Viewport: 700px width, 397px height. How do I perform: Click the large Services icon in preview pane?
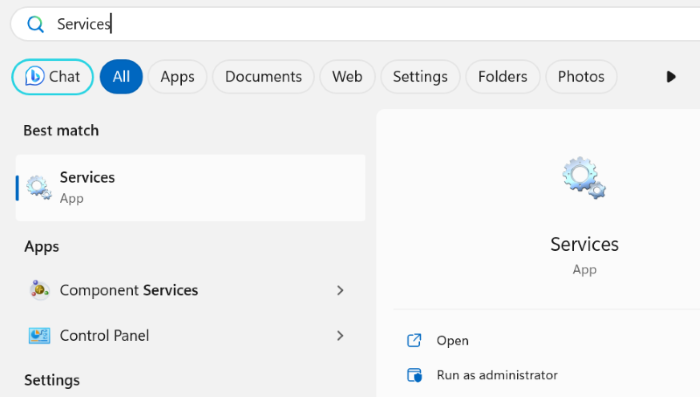click(584, 178)
